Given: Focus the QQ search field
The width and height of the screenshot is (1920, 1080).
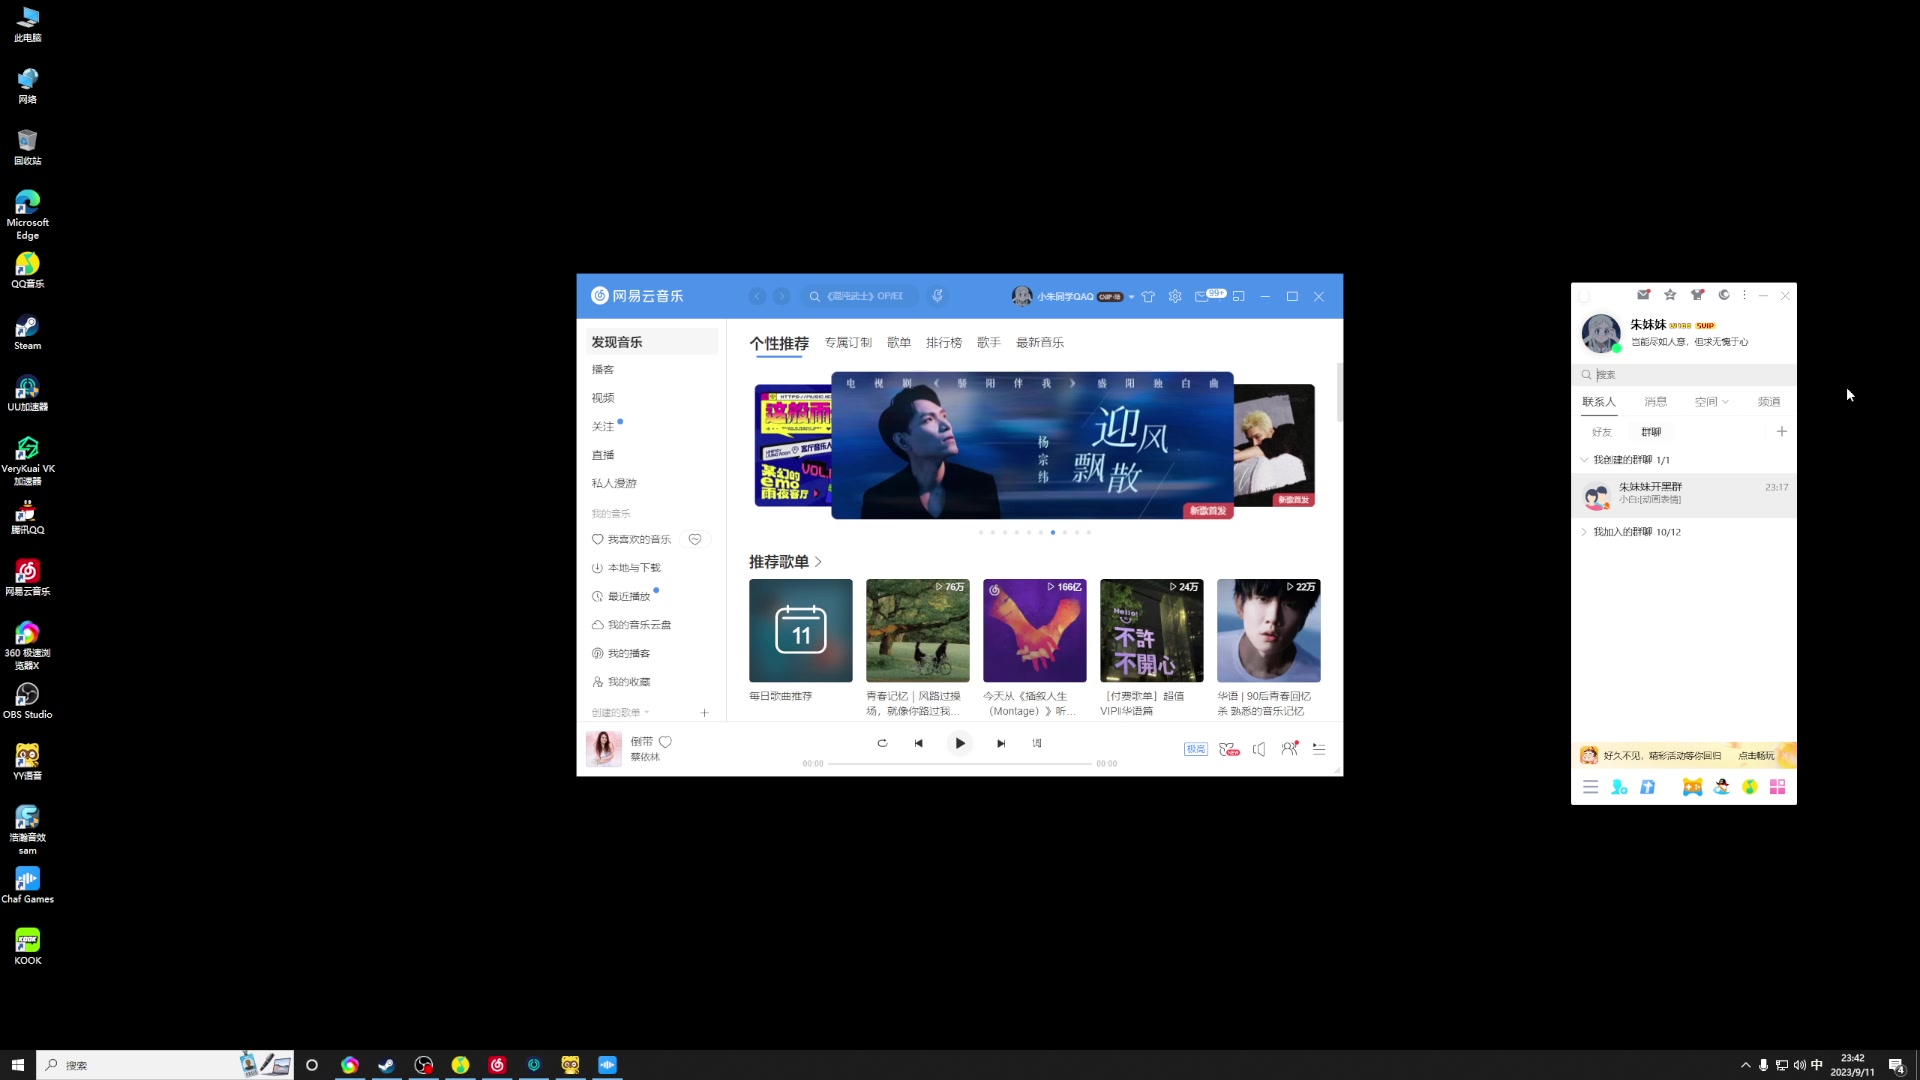Looking at the screenshot, I should click(1684, 375).
